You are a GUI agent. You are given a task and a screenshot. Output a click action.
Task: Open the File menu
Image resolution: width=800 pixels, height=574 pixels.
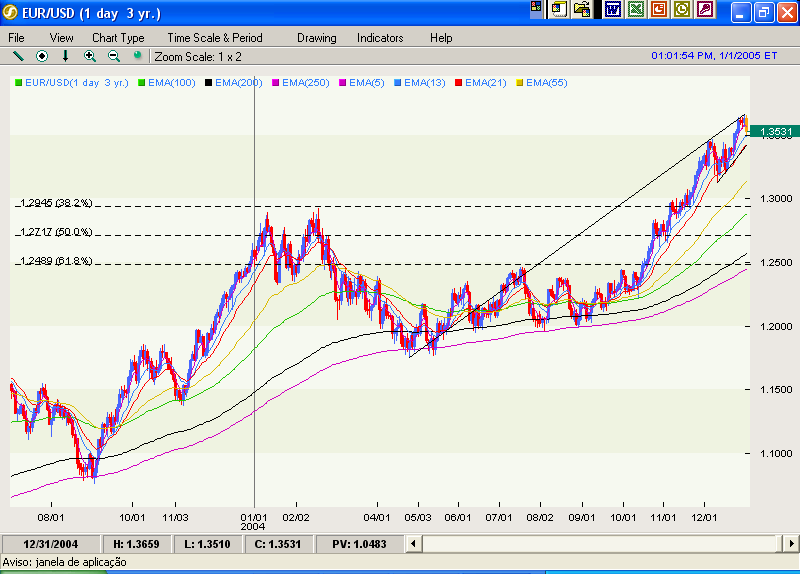(x=17, y=38)
